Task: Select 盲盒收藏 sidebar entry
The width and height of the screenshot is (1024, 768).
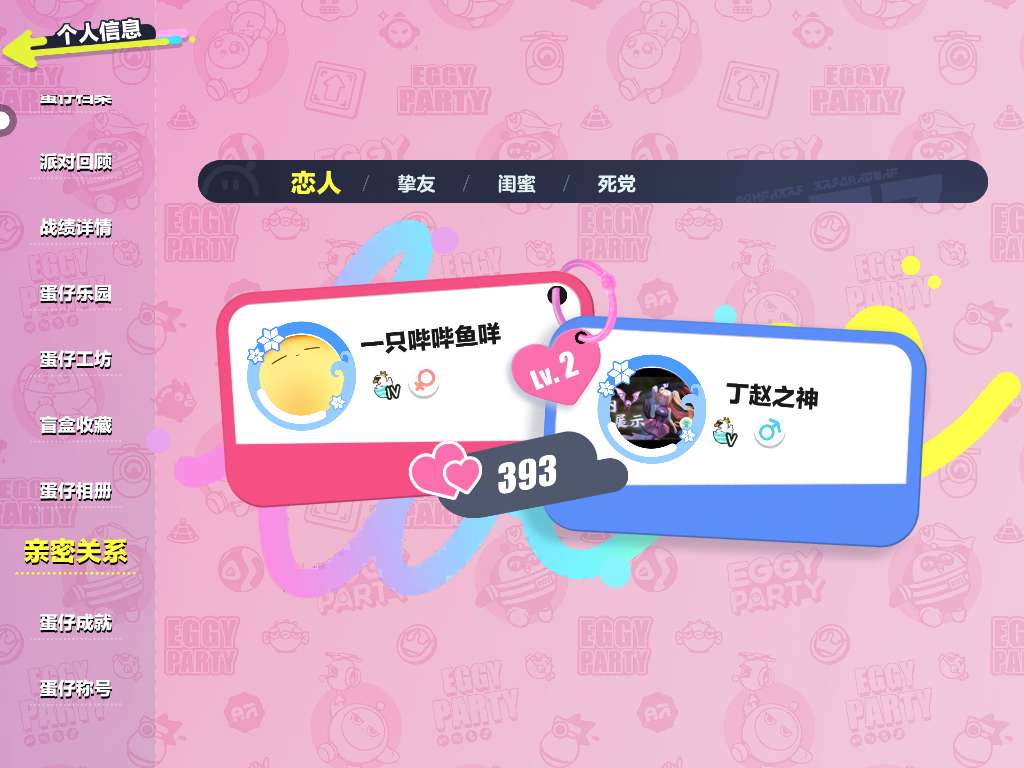Action: pos(76,425)
